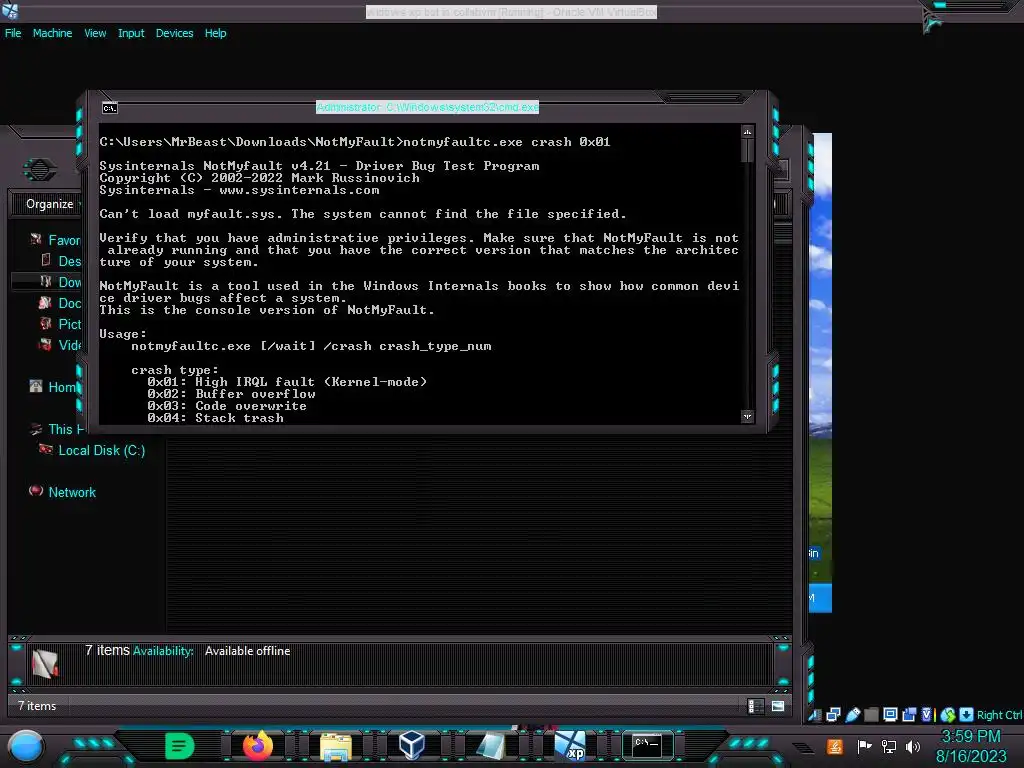Open Action Center flag icon
Screen dimensions: 1024x768
click(x=865, y=746)
